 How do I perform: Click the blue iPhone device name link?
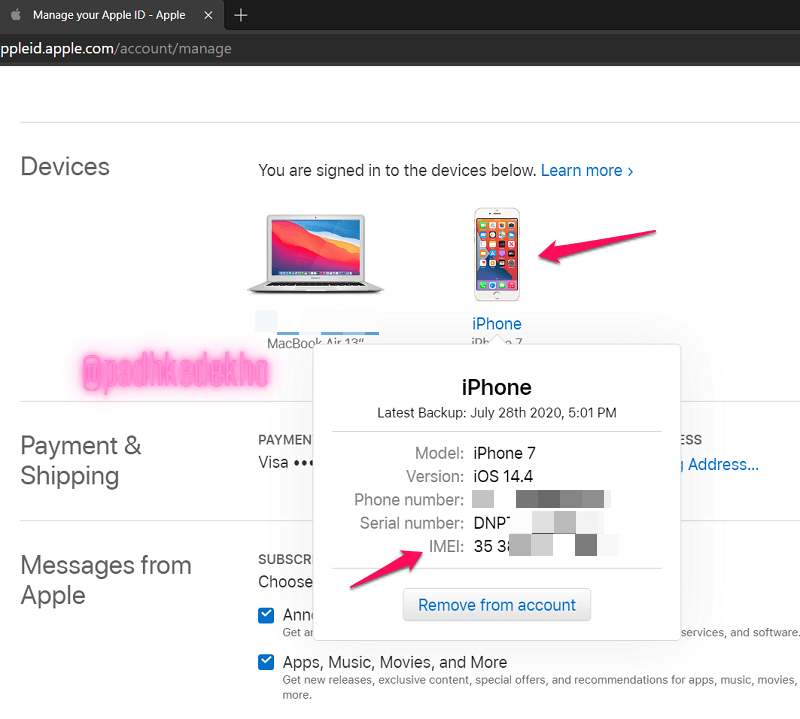point(496,324)
